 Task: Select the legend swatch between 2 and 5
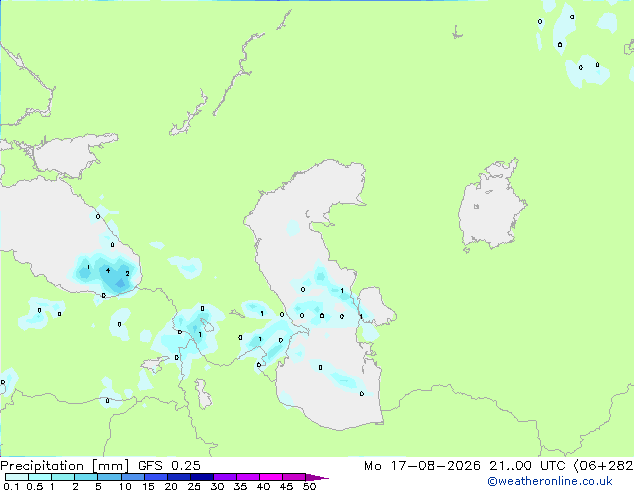click(x=86, y=477)
